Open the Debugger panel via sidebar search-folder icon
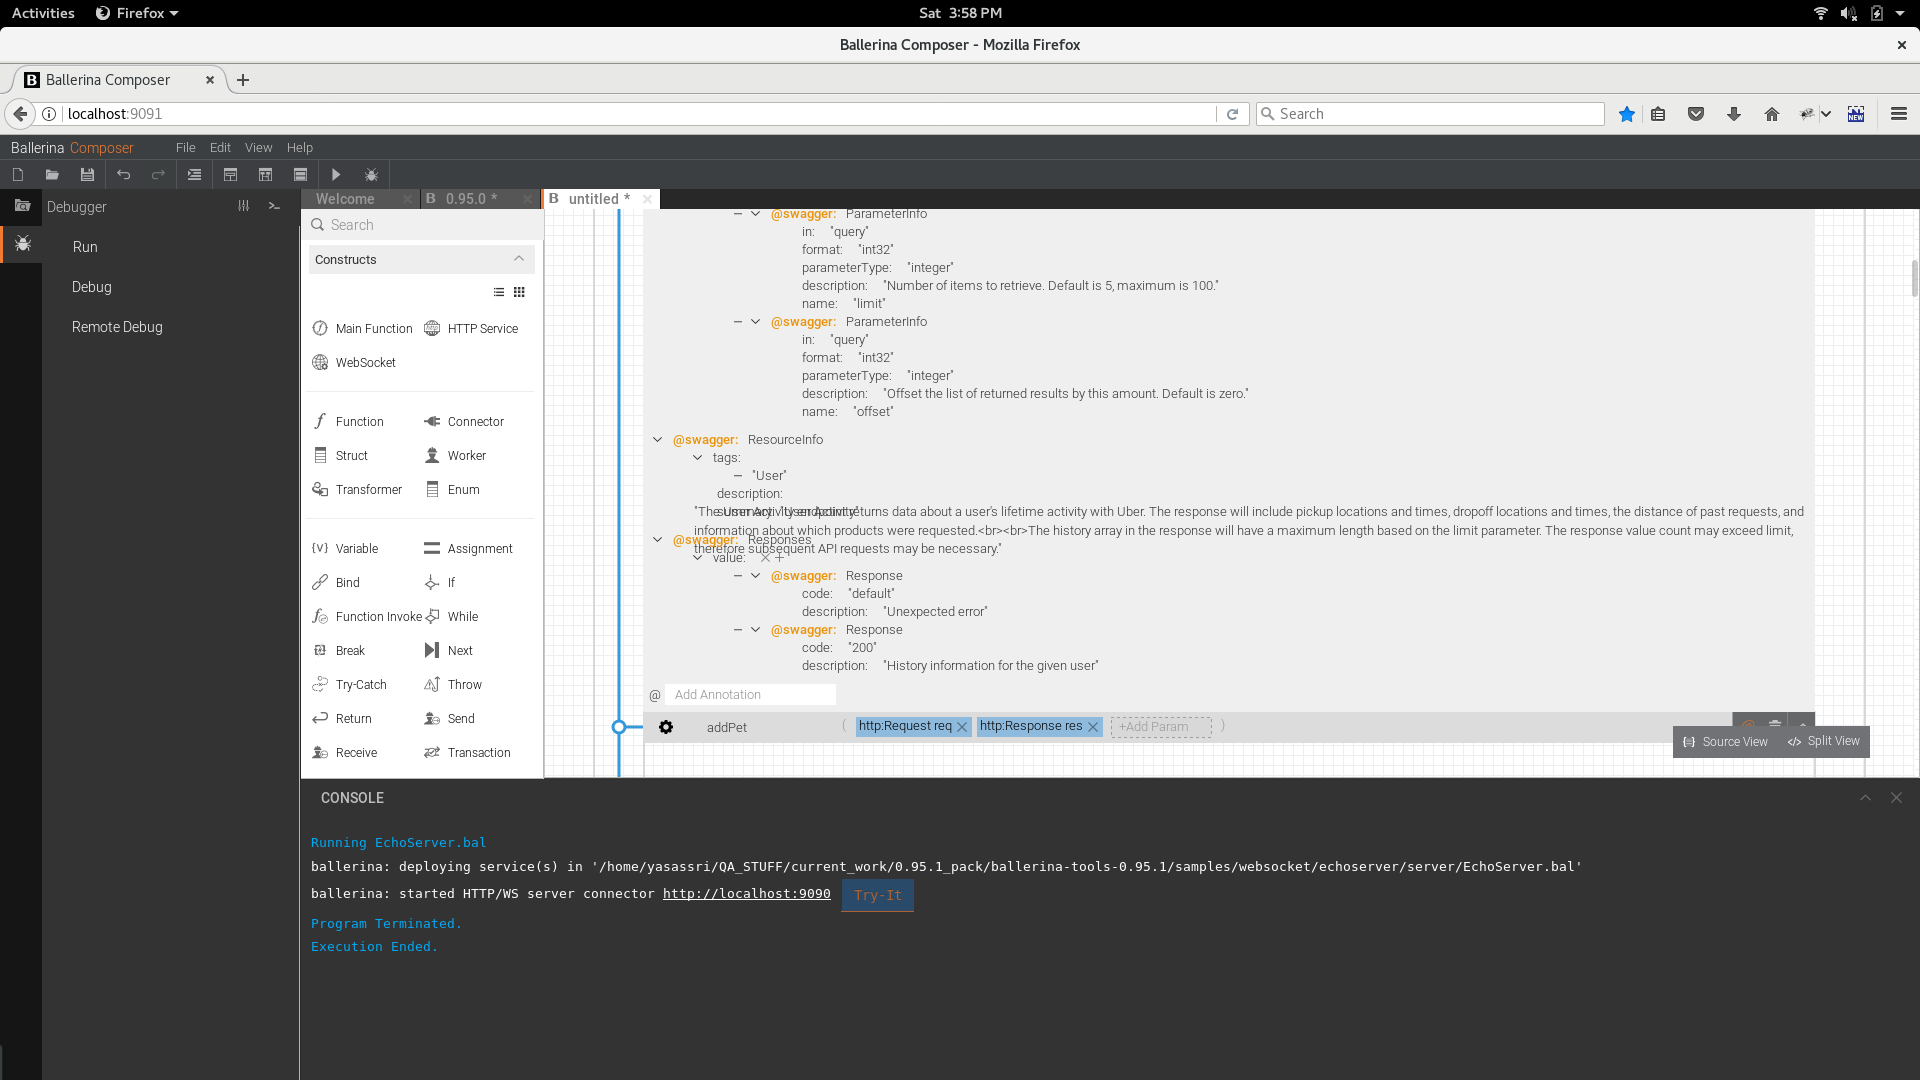 pyautogui.click(x=22, y=207)
